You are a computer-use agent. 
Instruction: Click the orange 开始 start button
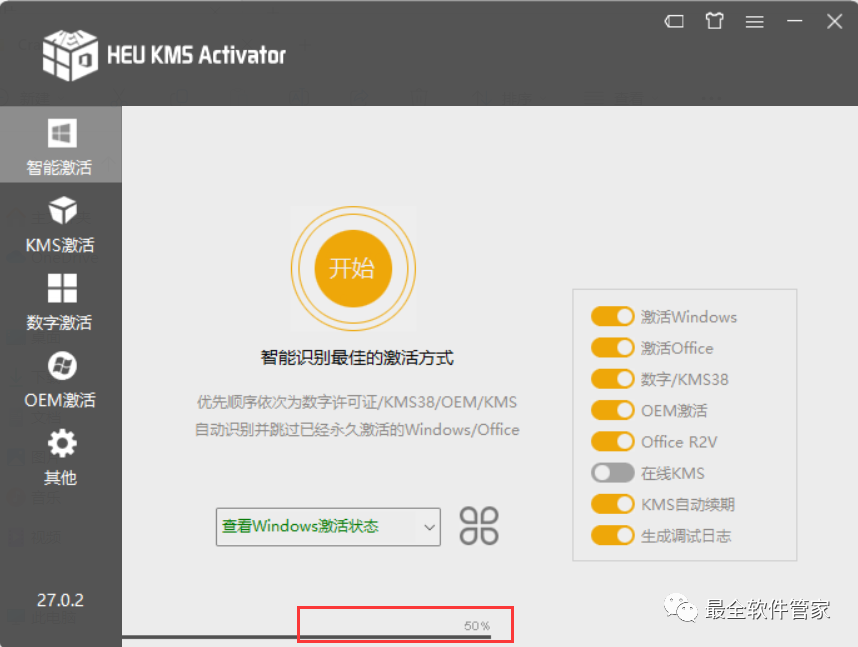point(353,268)
